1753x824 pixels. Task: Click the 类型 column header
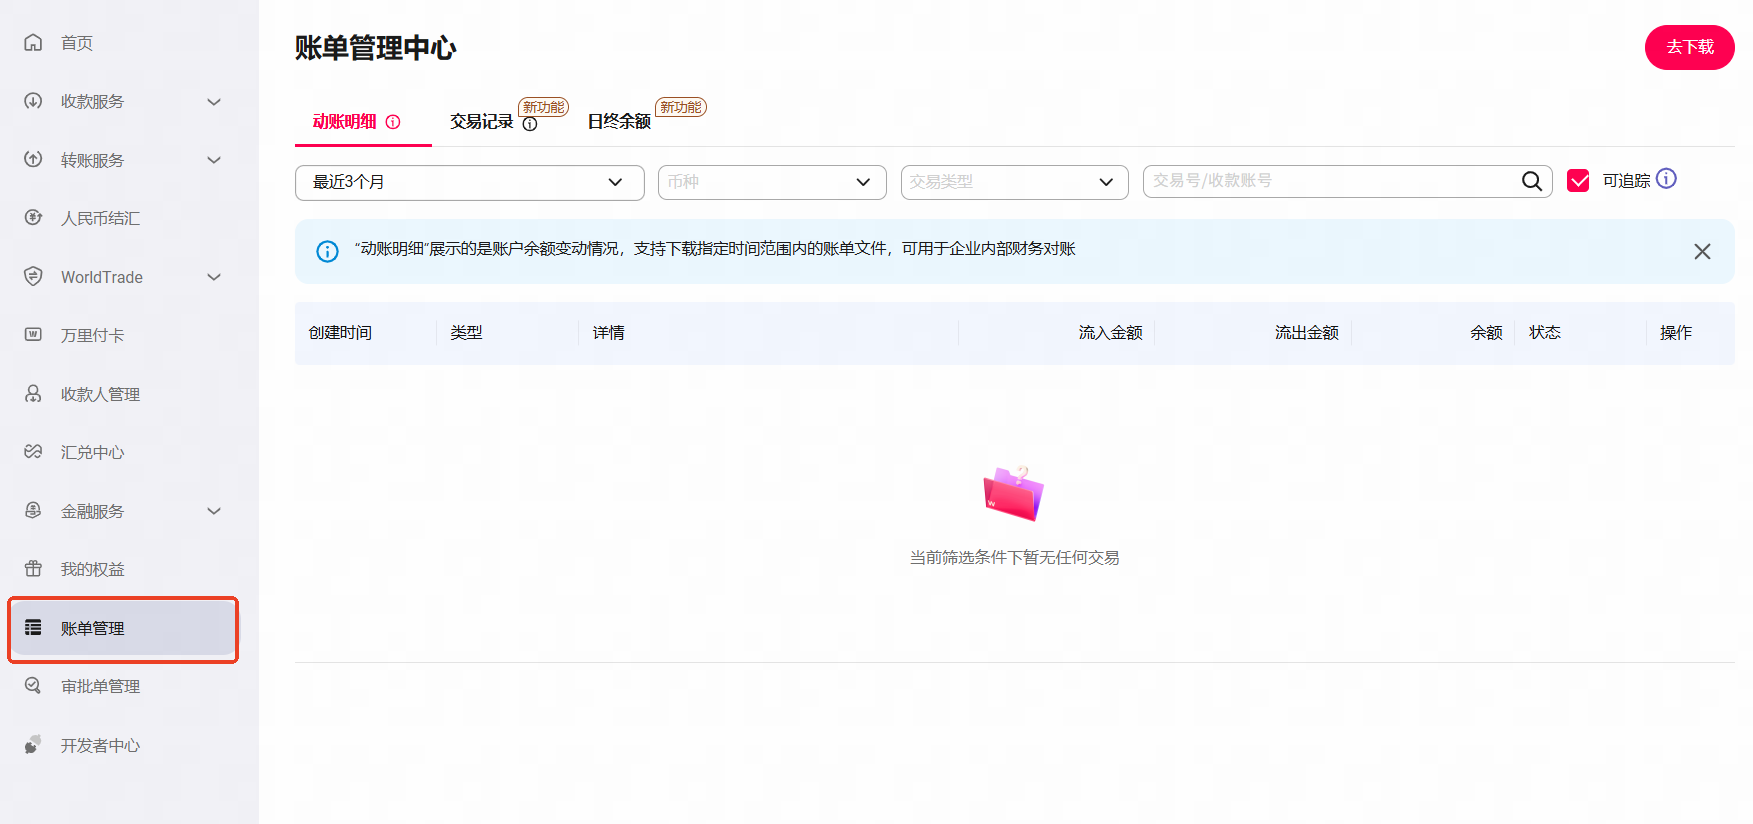[466, 333]
